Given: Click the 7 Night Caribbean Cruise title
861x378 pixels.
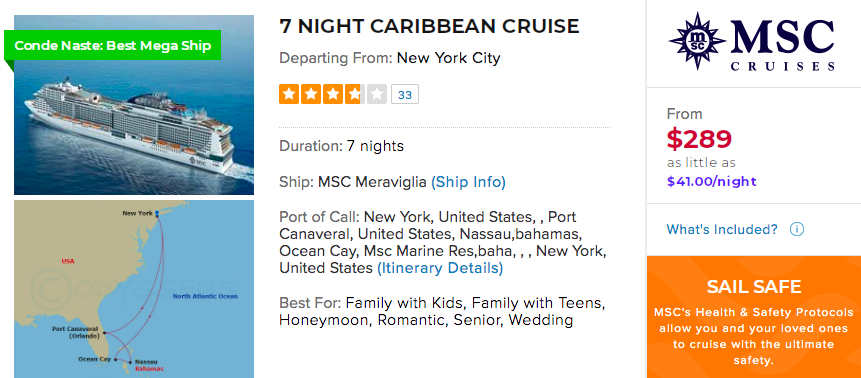Looking at the screenshot, I should 429,26.
